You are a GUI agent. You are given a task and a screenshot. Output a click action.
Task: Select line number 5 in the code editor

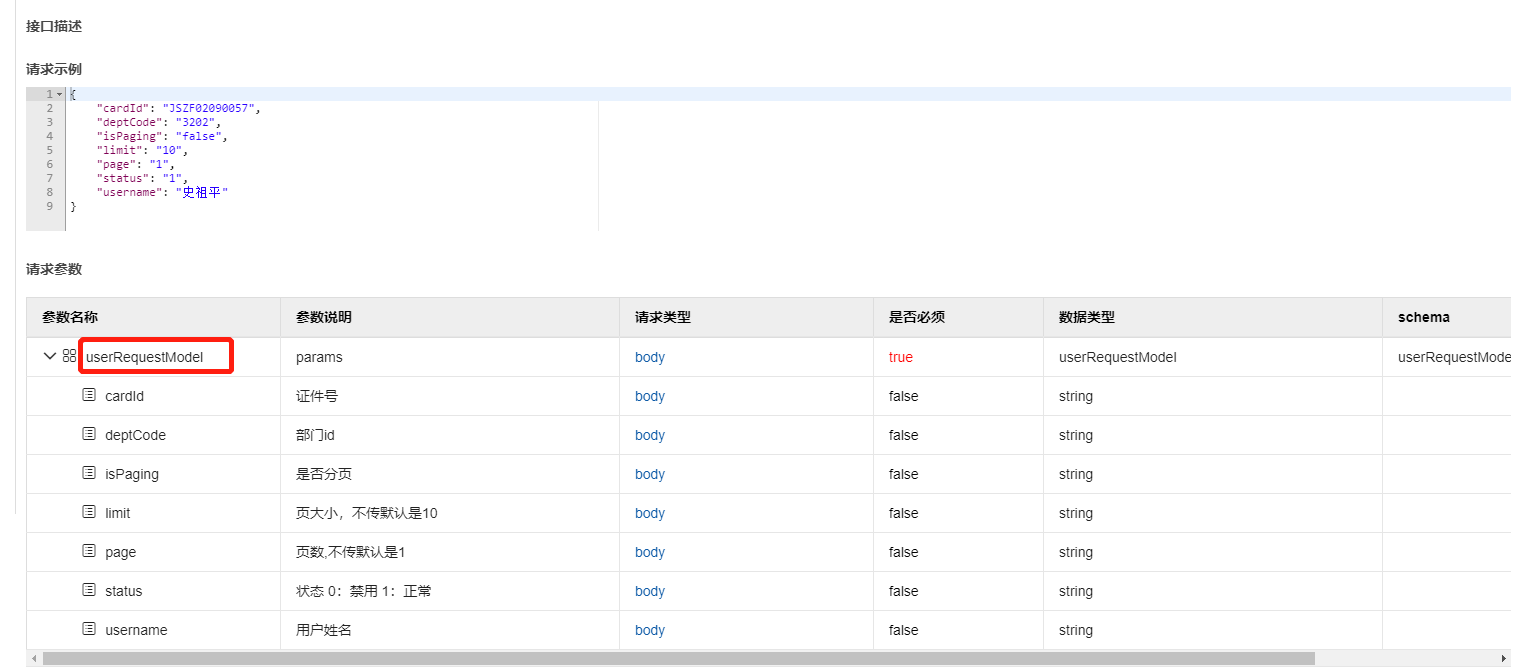pyautogui.click(x=49, y=149)
